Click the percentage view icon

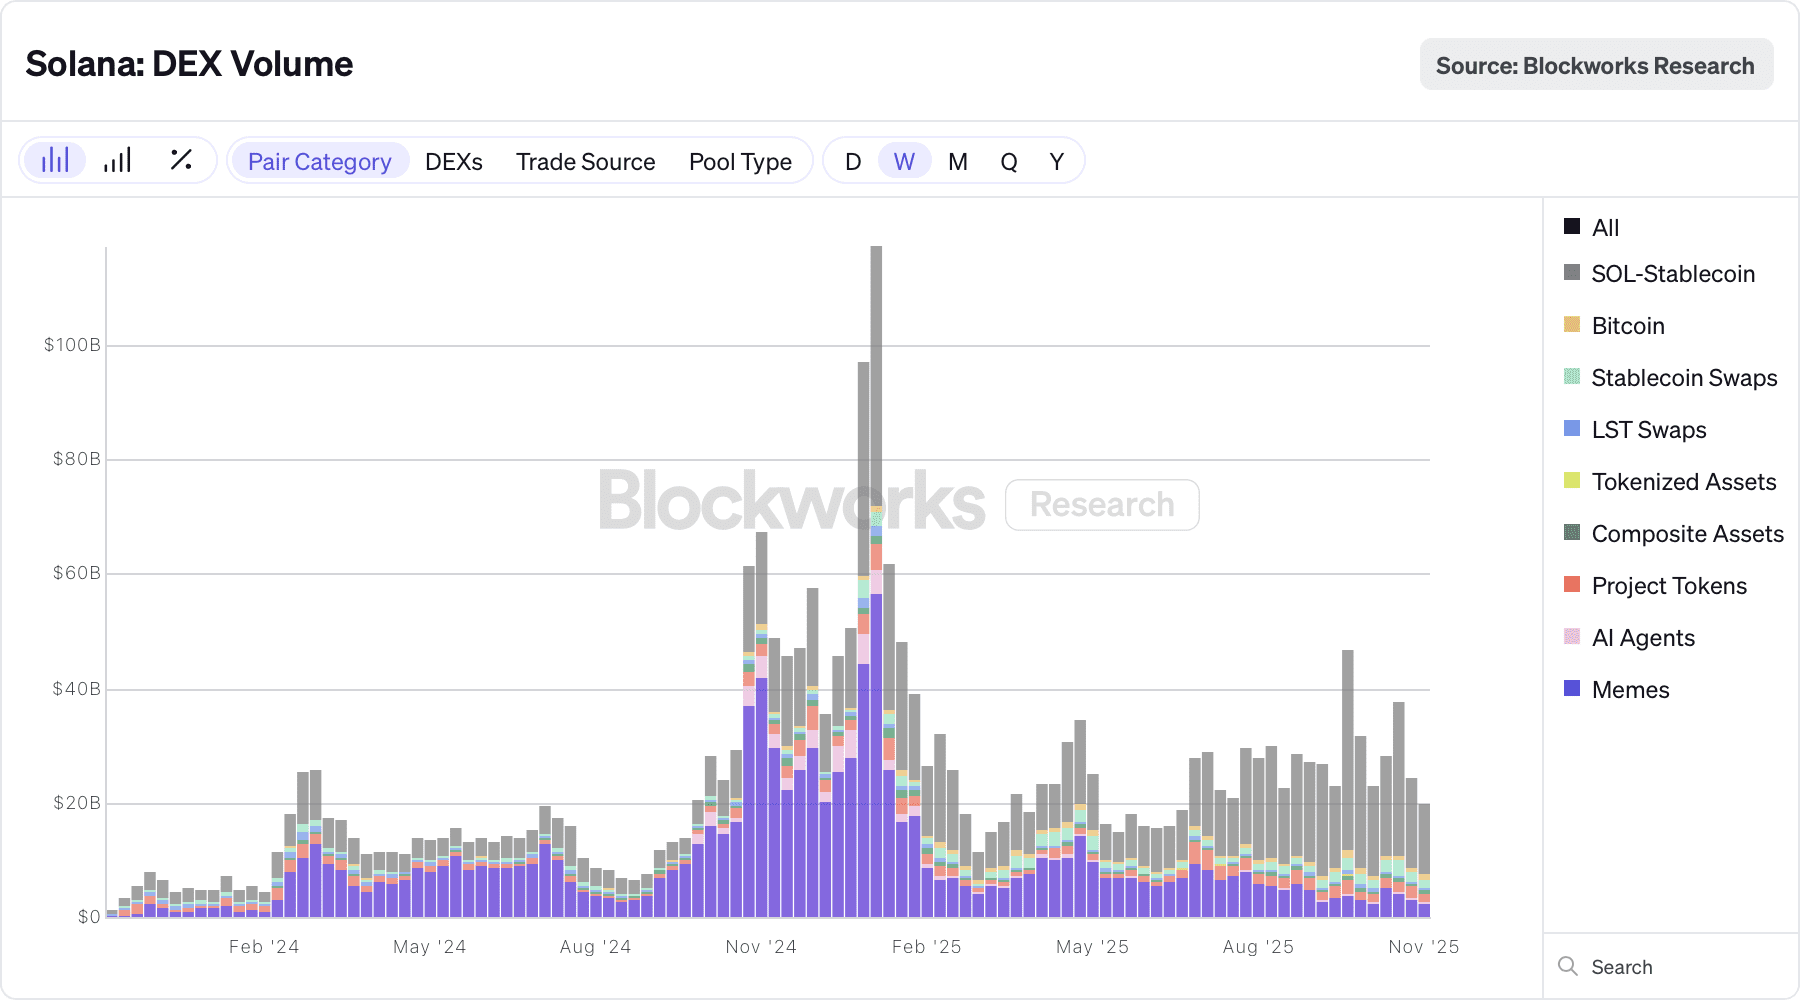point(181,161)
